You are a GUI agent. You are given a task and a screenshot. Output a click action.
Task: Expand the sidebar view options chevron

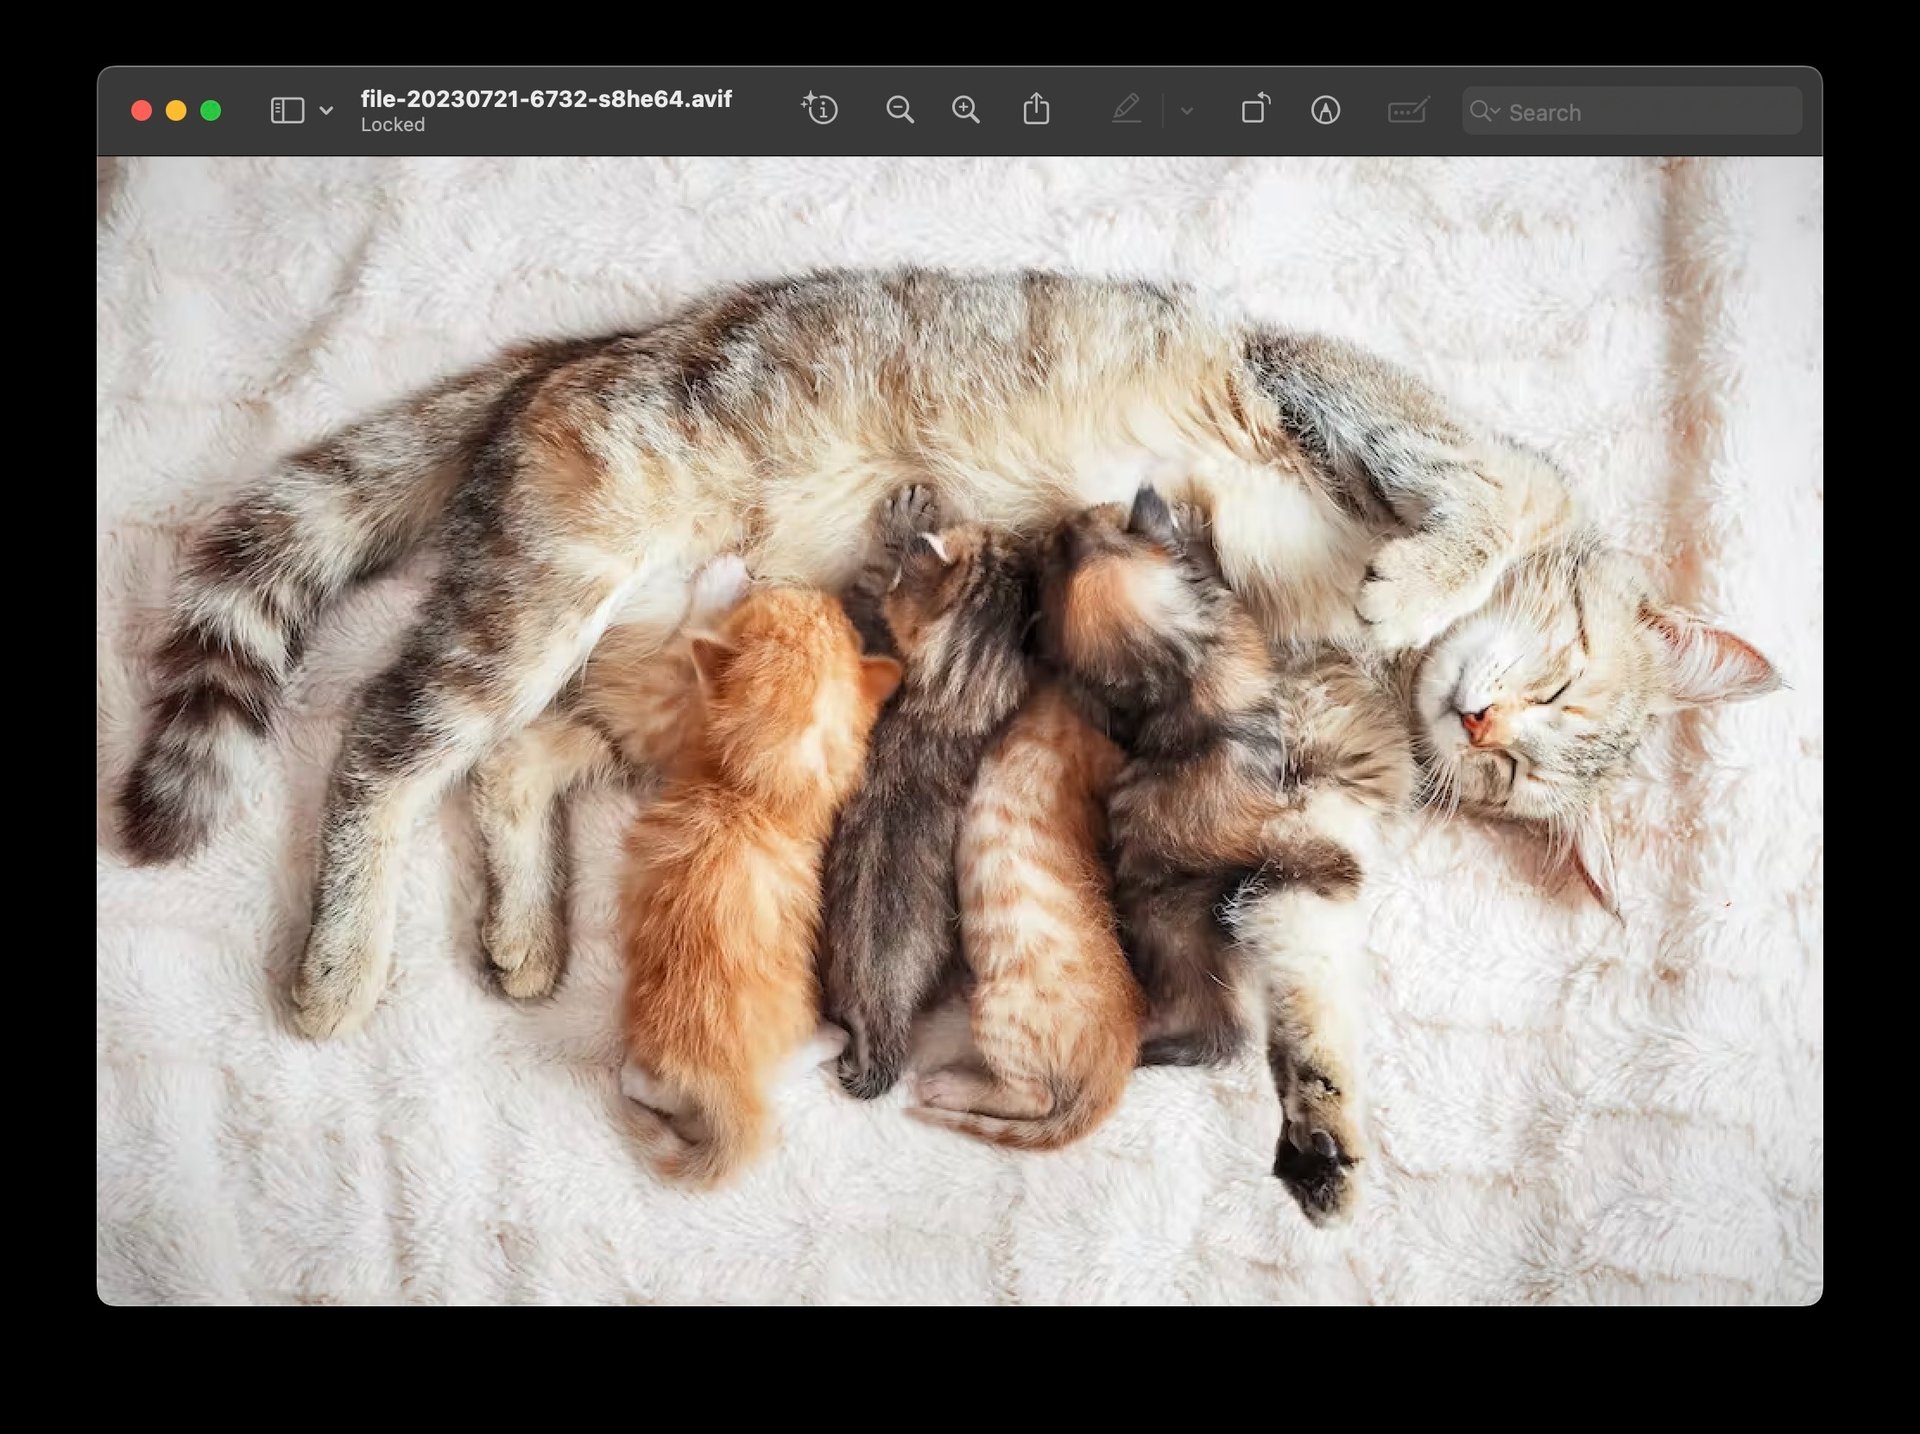(x=326, y=111)
